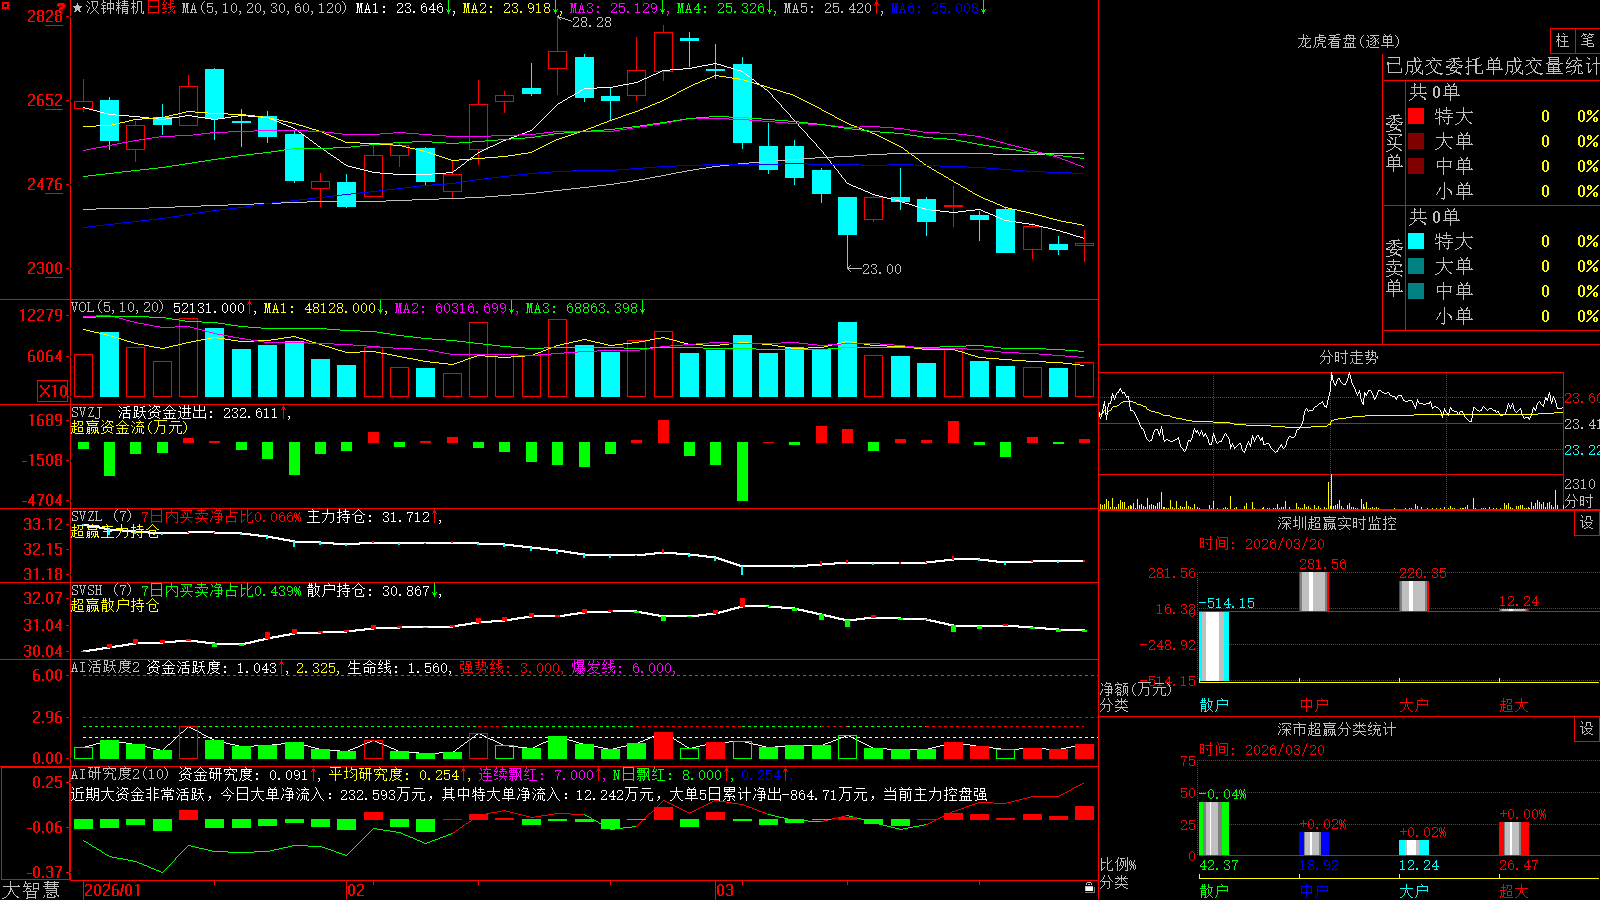Click the cyan 特大 sell-order swatch
The image size is (1600, 900).
point(1416,241)
